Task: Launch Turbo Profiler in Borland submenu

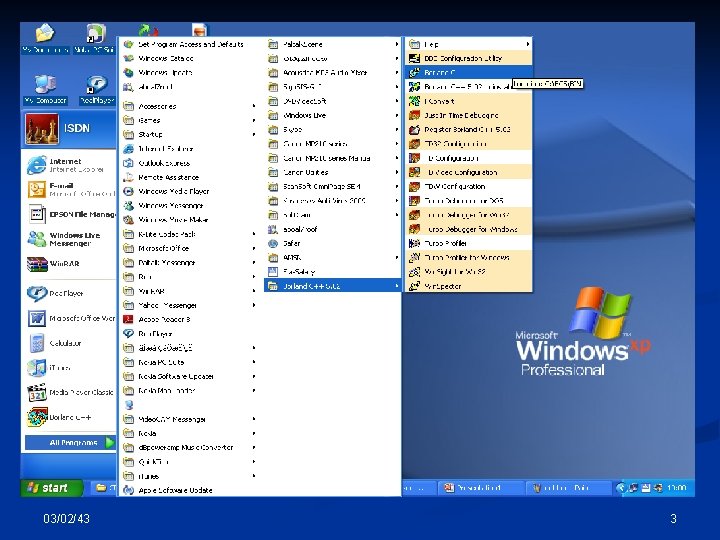Action: tap(468, 243)
